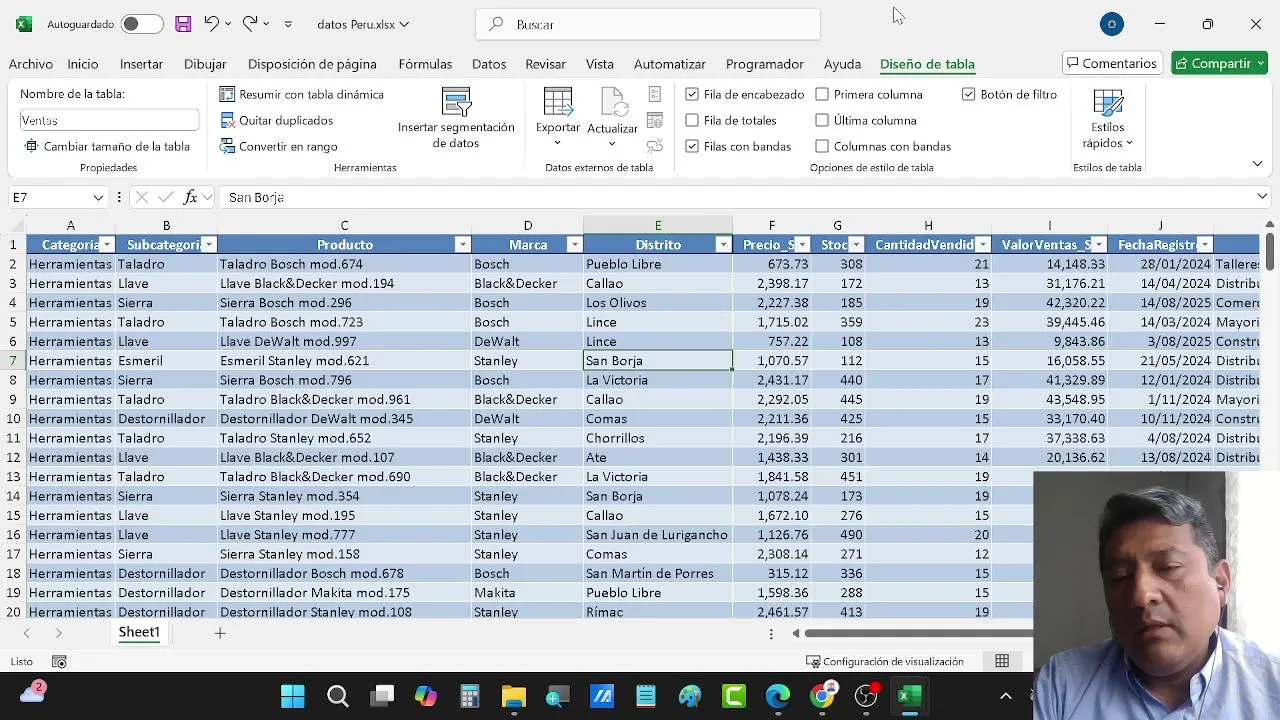Open Vista ribbon tab

(x=600, y=64)
